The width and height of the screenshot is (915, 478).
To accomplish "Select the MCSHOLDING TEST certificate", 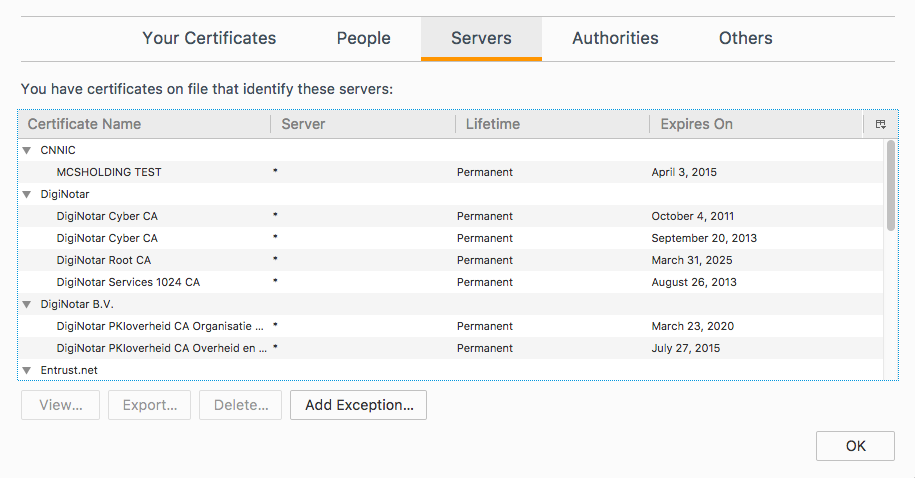I will coord(450,172).
